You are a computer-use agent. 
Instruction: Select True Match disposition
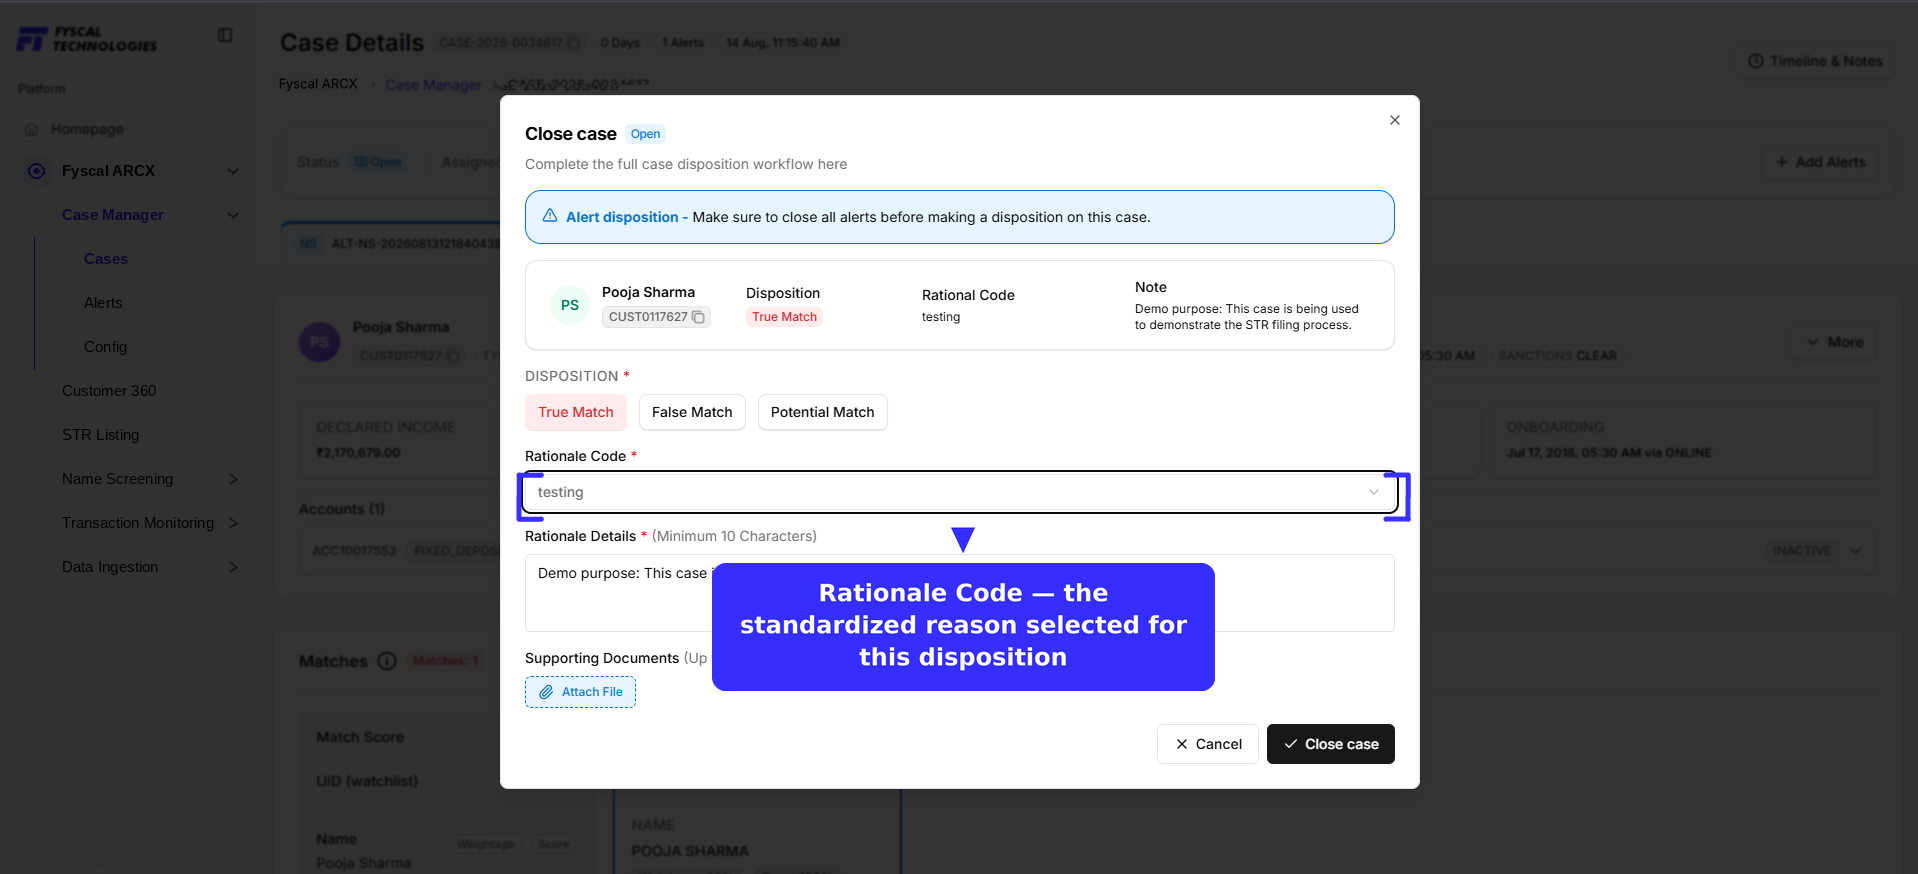coord(576,412)
